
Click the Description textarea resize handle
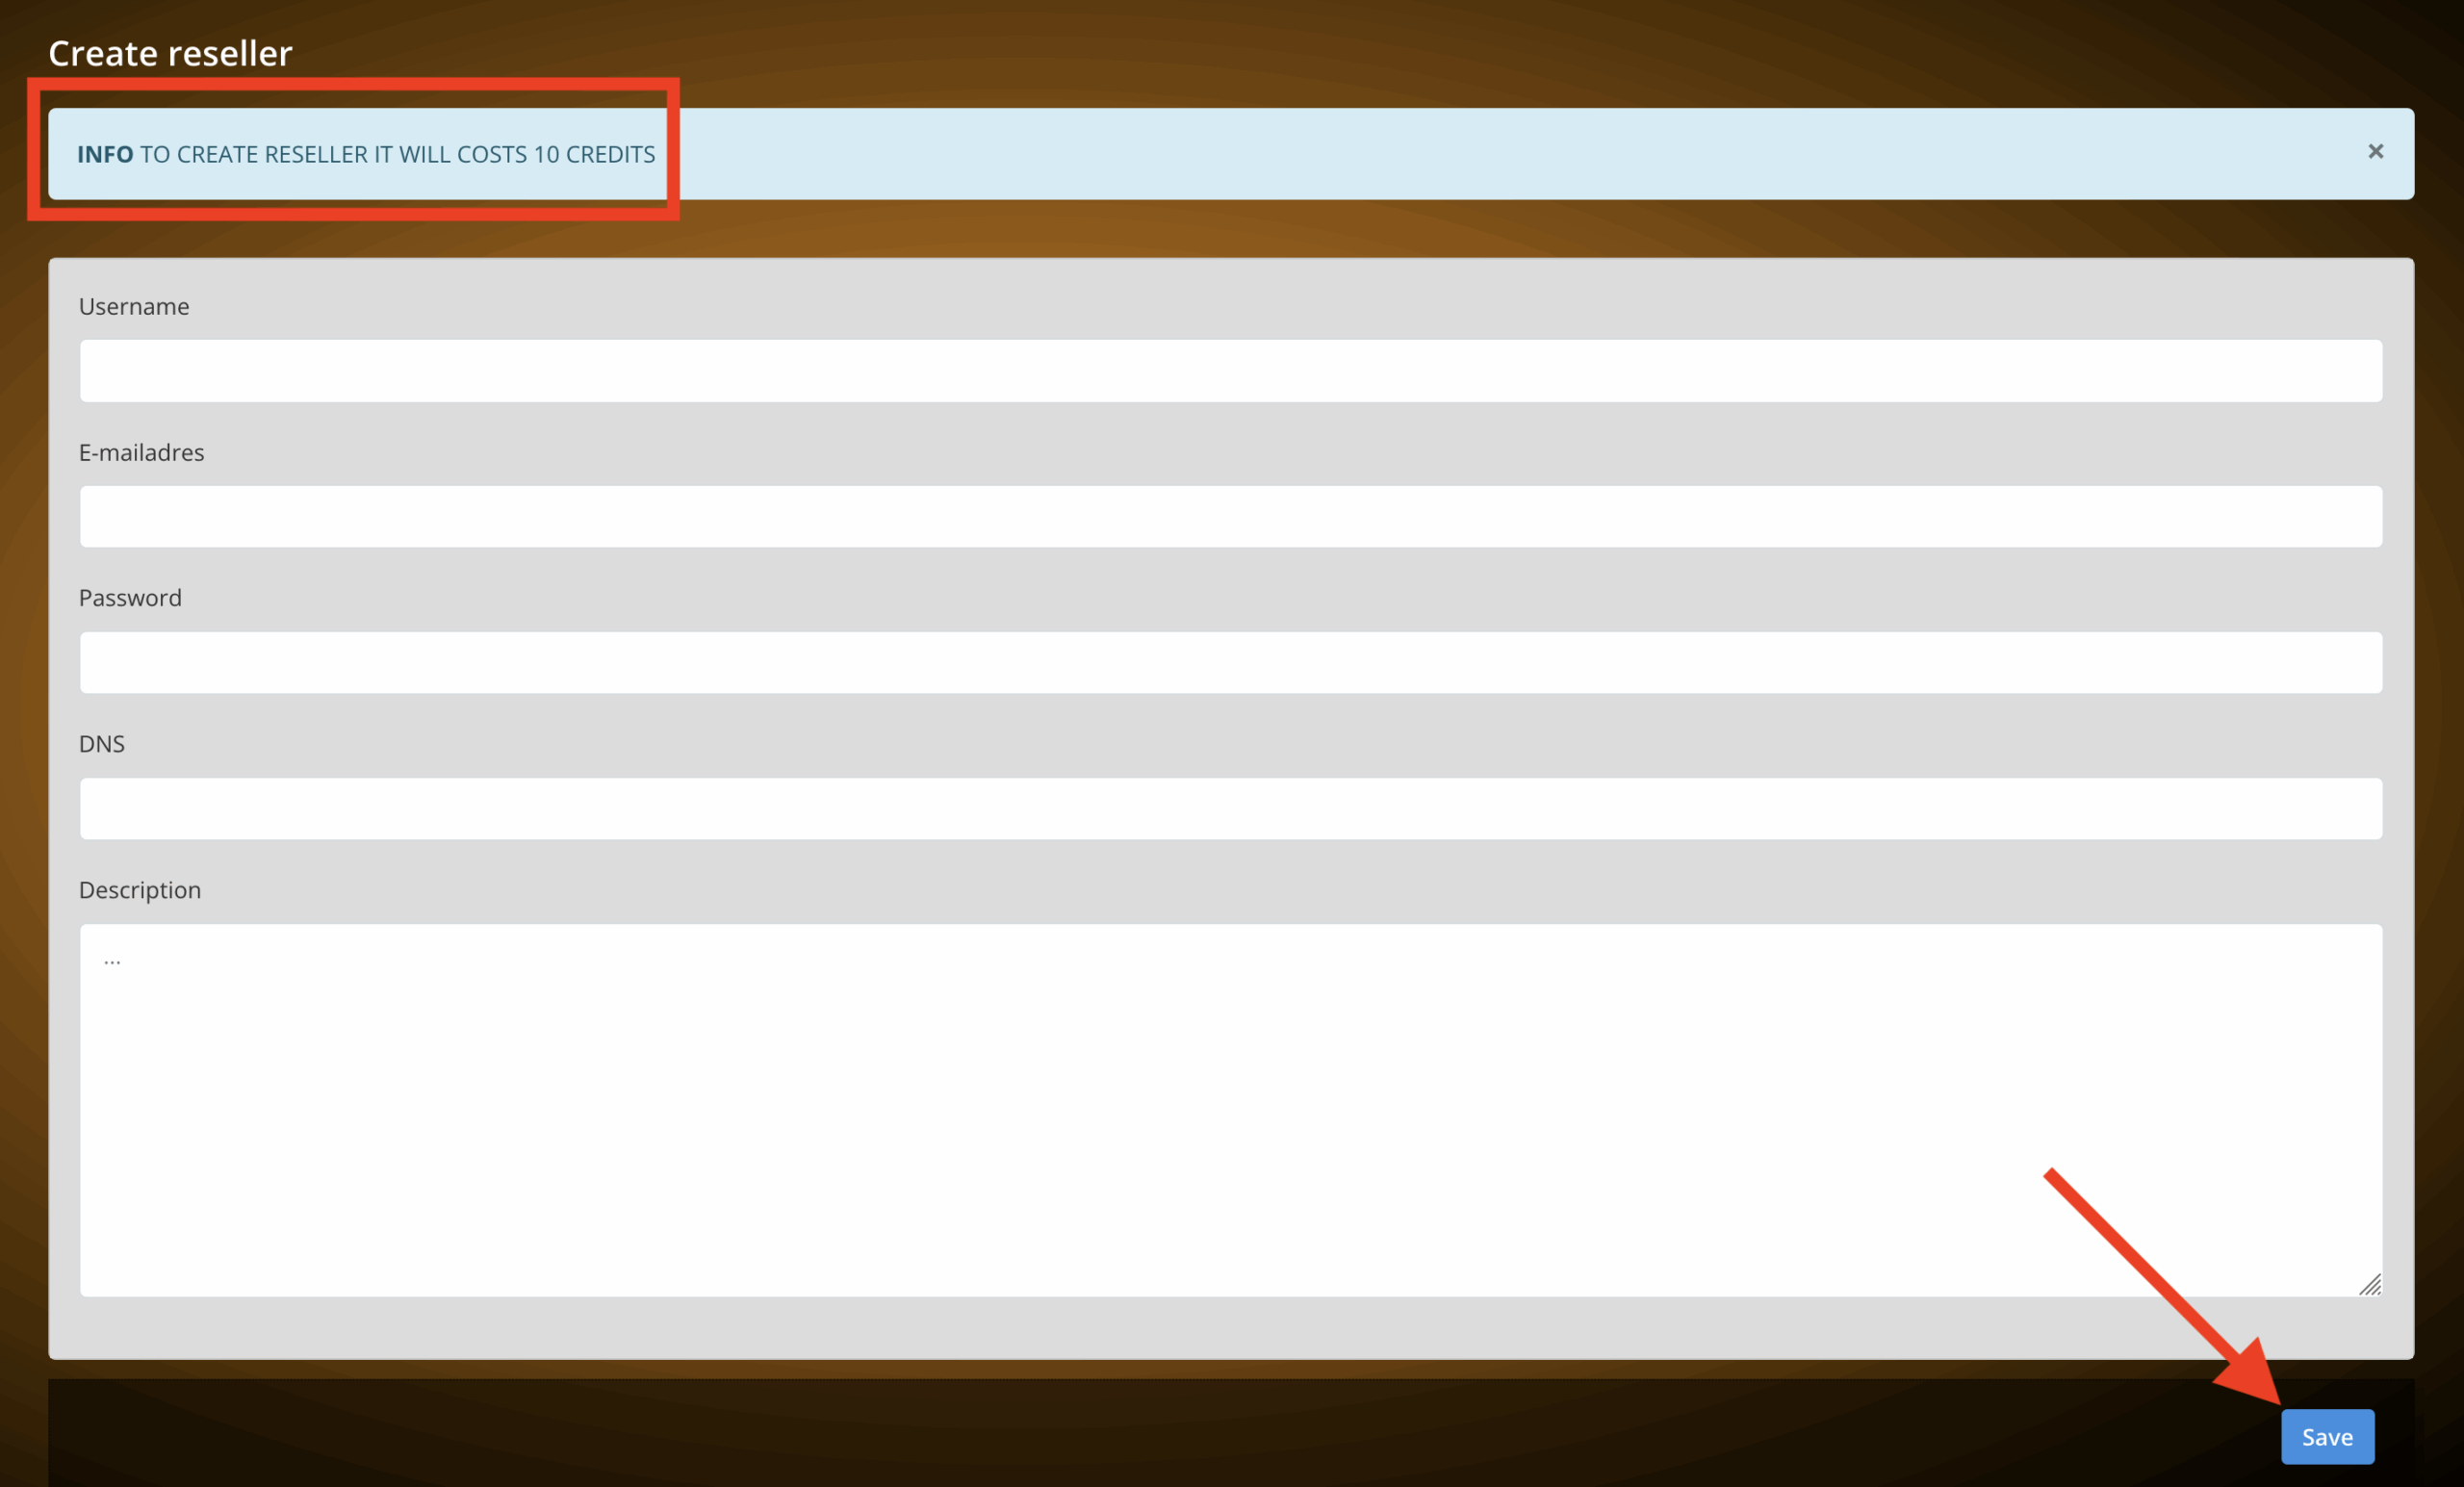(2370, 1285)
